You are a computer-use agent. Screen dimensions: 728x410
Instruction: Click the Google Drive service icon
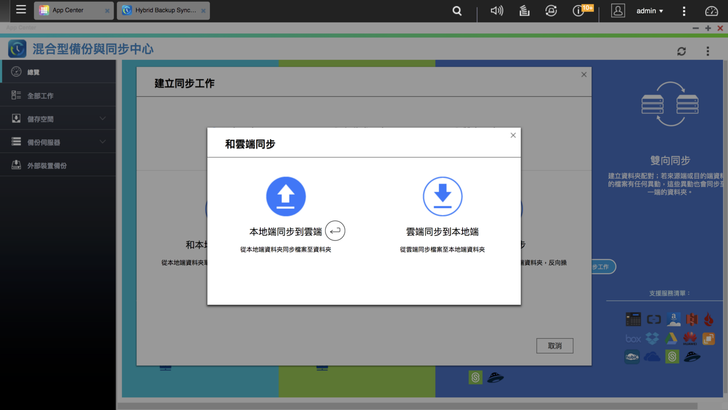671,339
